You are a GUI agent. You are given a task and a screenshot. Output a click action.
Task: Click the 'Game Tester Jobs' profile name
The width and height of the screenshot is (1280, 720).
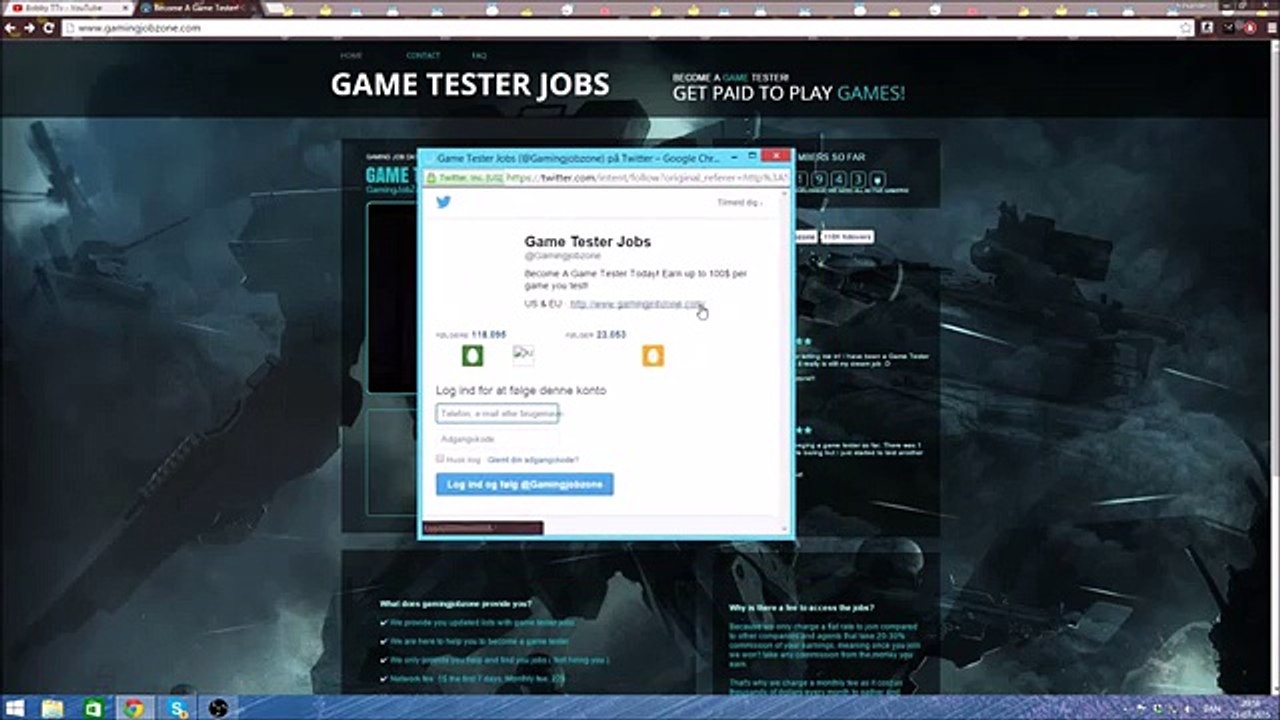[x=588, y=241]
